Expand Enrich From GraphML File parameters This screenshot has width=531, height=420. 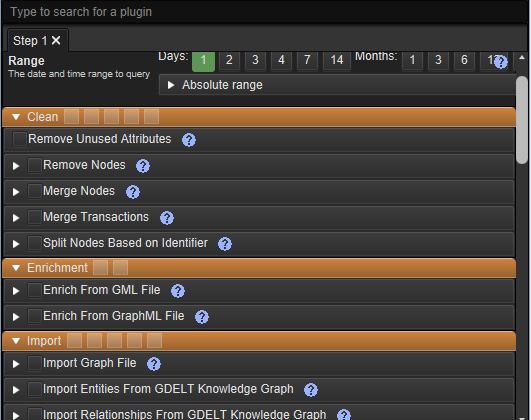pyautogui.click(x=16, y=317)
